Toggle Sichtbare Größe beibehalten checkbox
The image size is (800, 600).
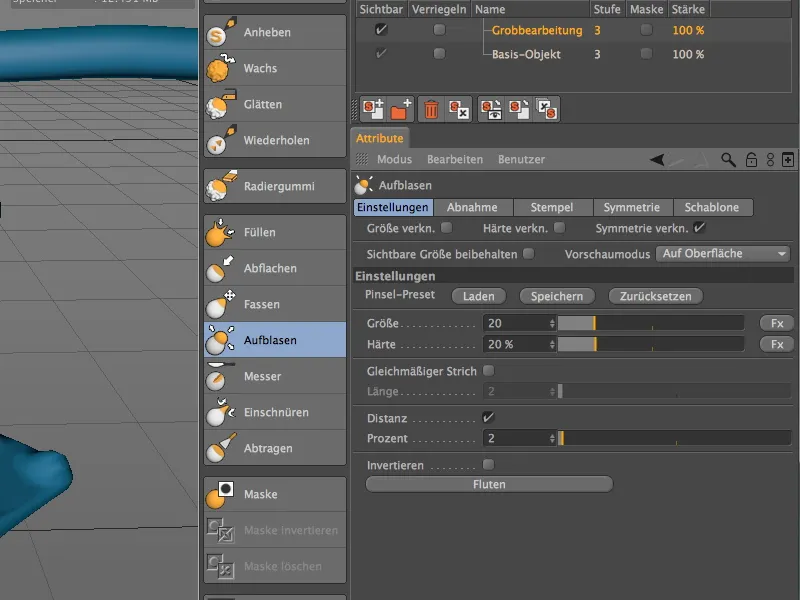(x=529, y=253)
